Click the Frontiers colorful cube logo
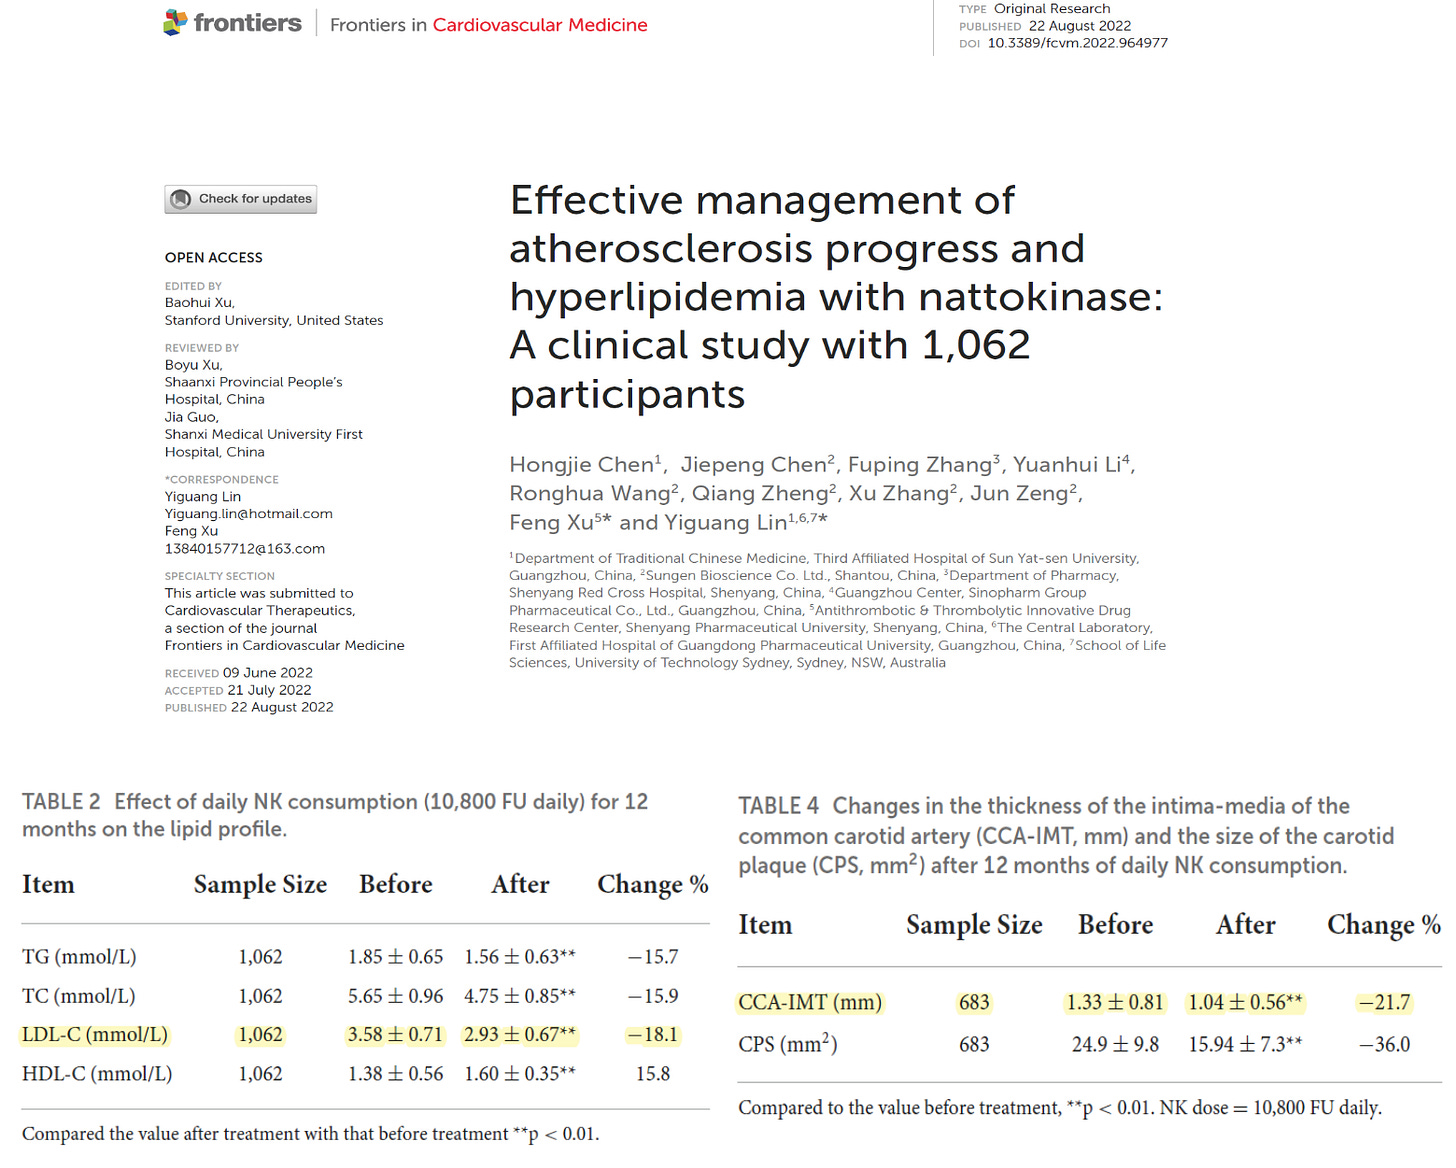The width and height of the screenshot is (1456, 1168). pos(175,23)
